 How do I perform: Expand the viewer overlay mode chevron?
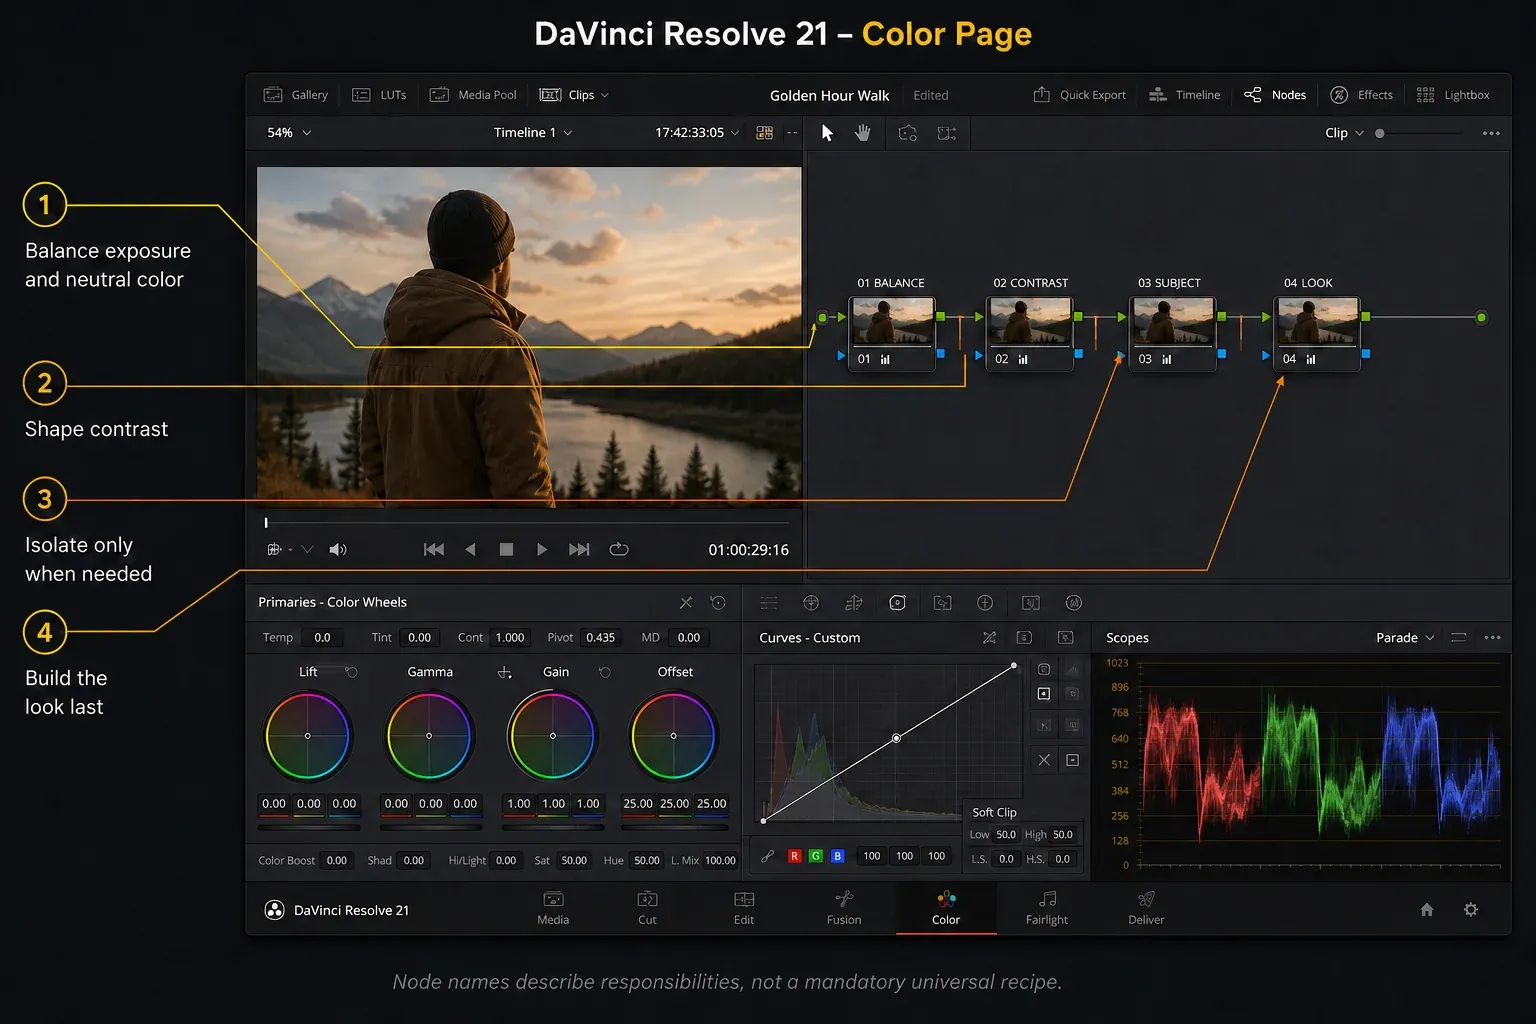point(307,550)
